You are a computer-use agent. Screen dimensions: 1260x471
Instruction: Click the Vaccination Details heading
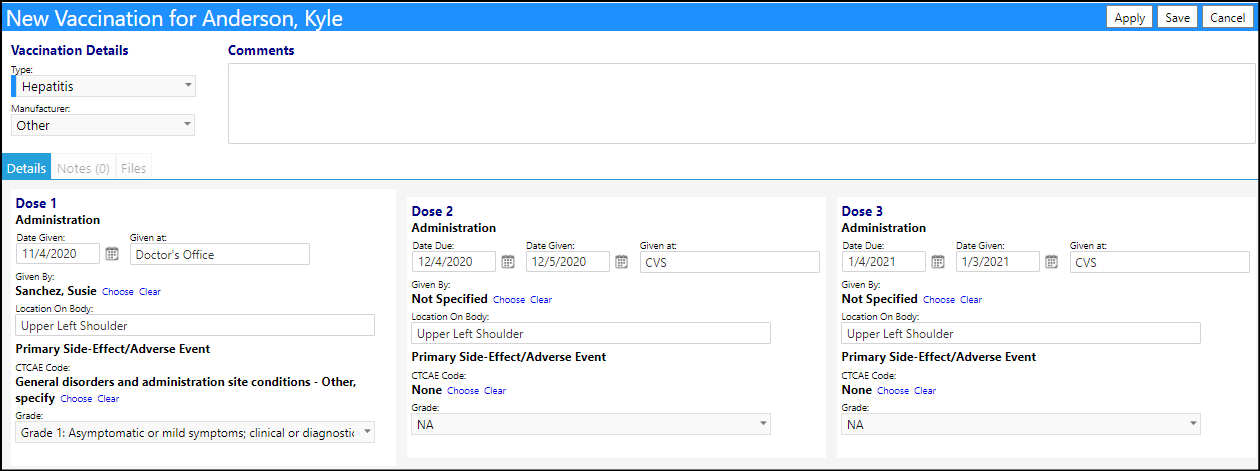pyautogui.click(x=70, y=50)
